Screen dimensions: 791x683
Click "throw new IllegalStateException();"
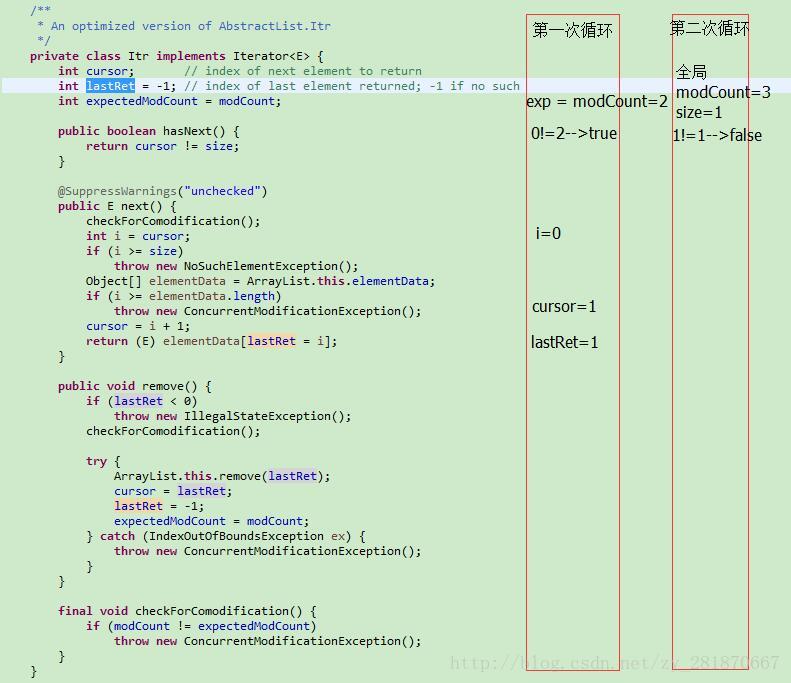point(233,416)
